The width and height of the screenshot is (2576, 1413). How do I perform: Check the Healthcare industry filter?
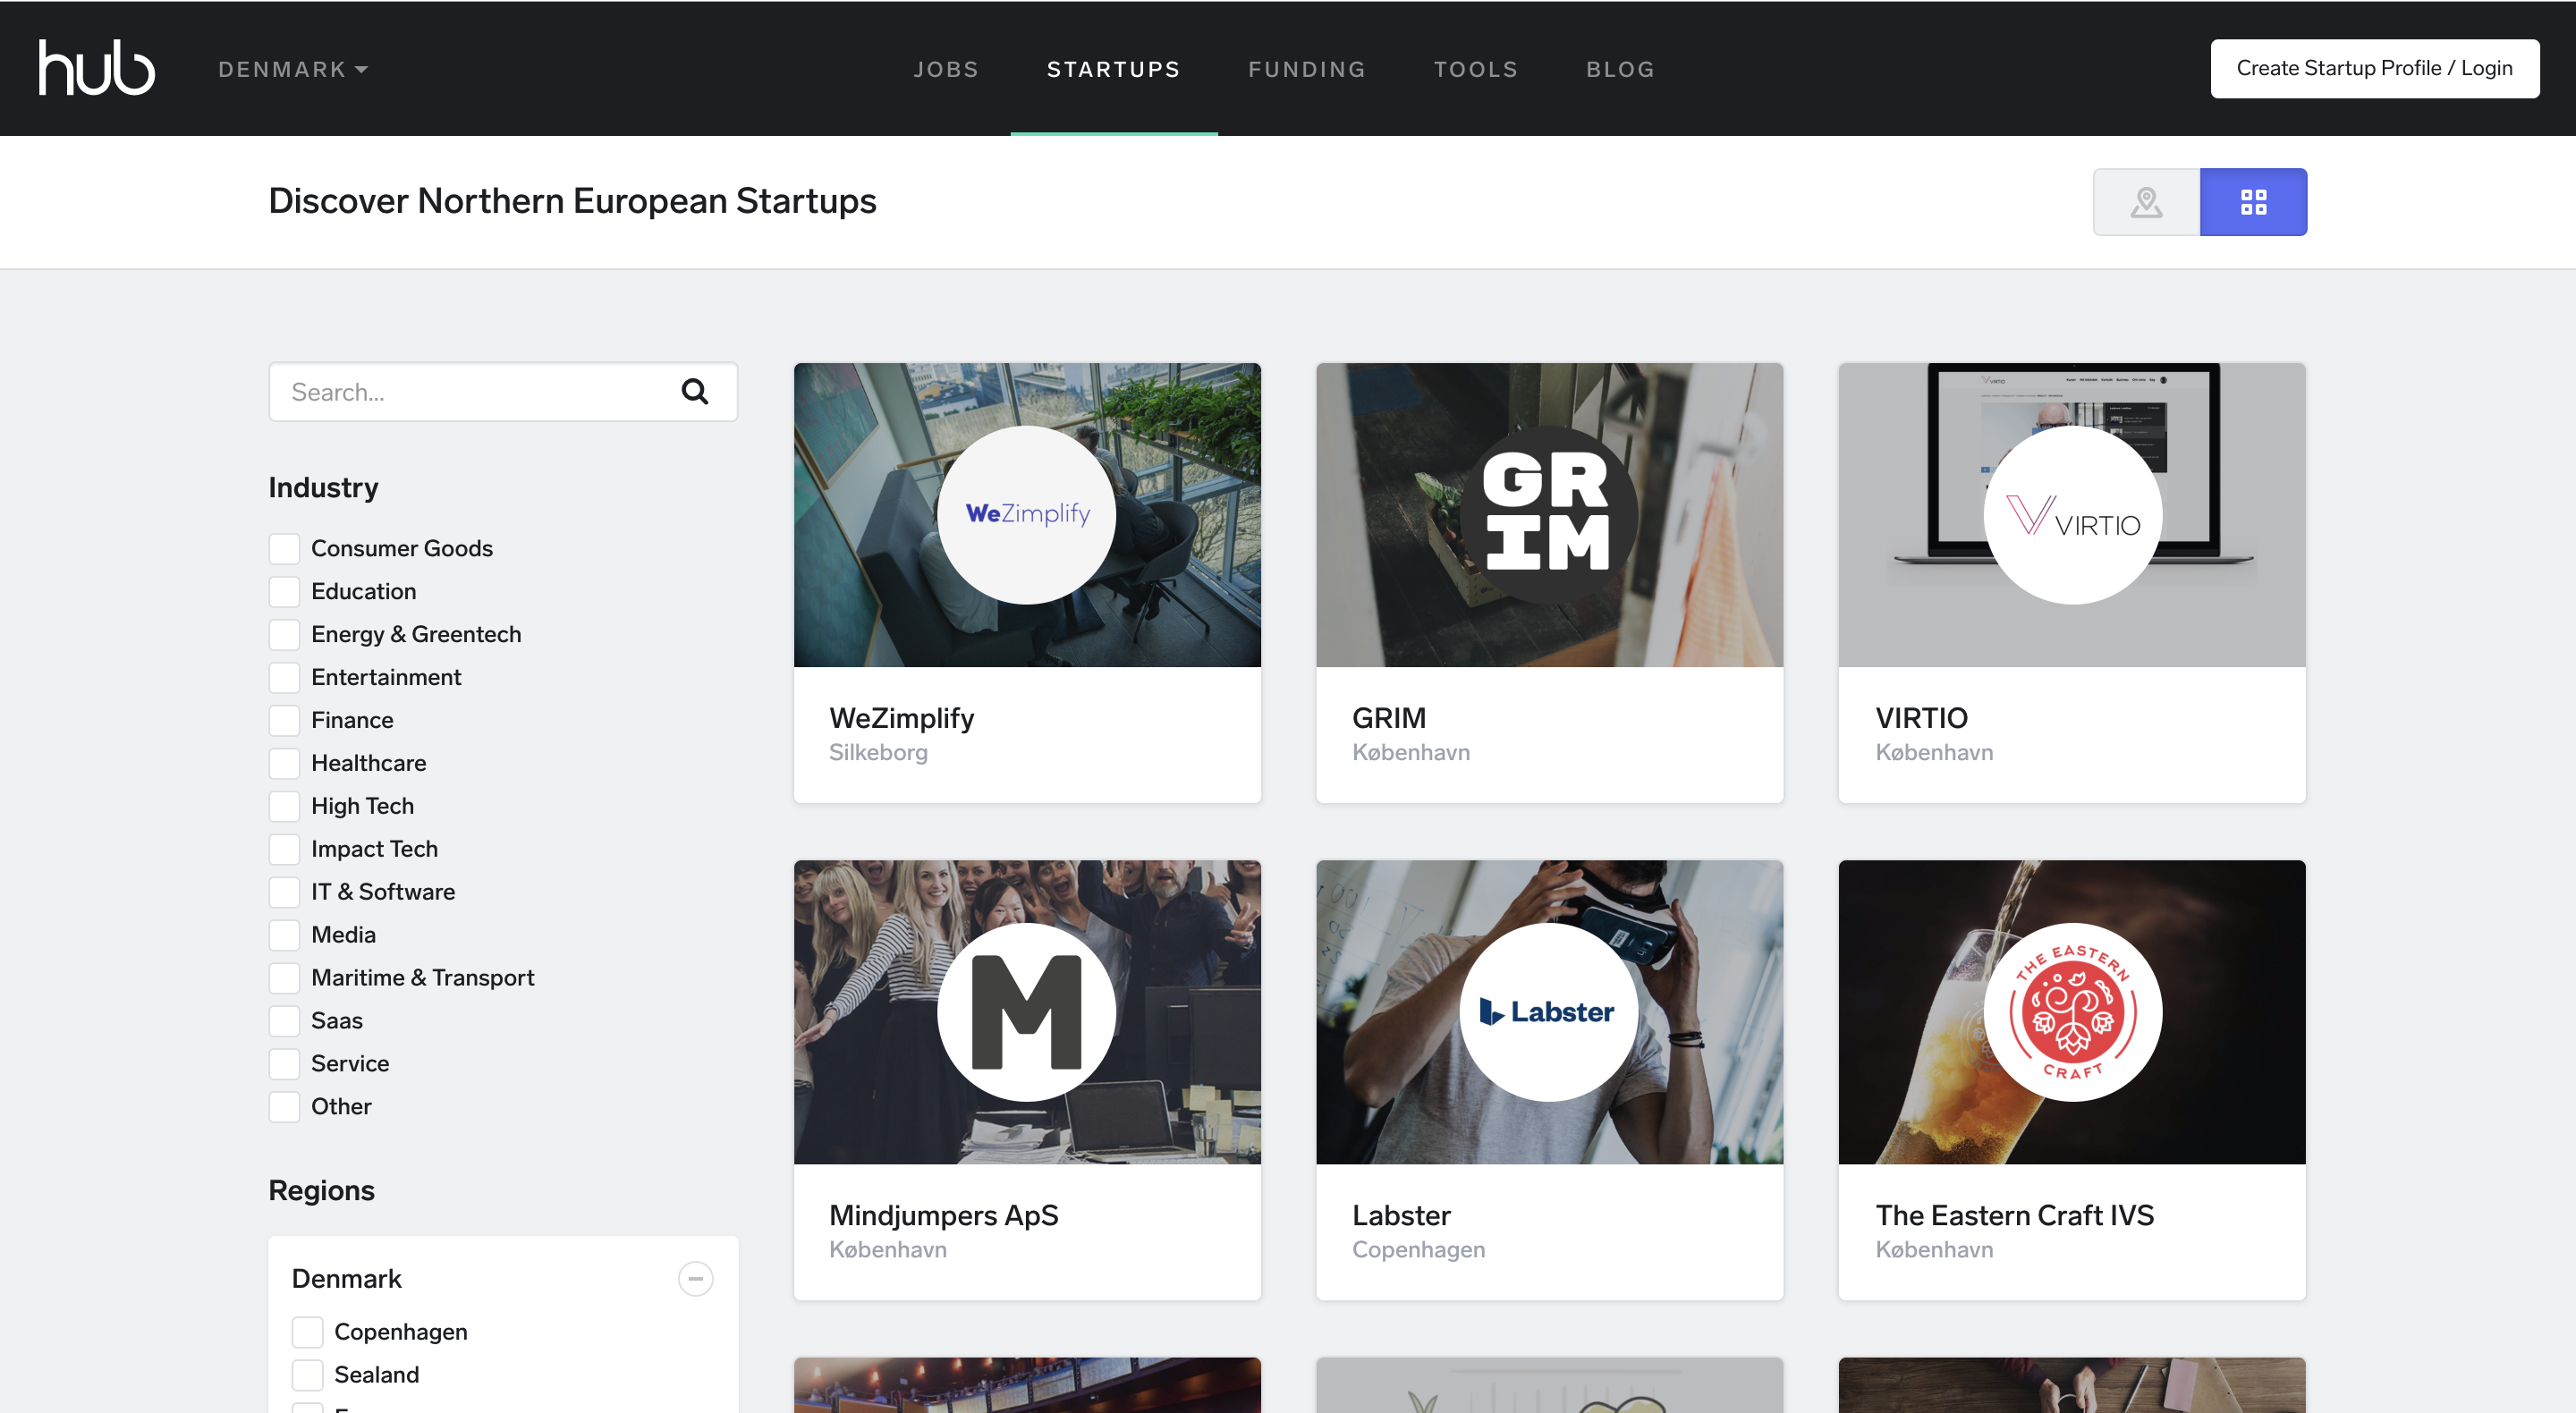click(x=285, y=763)
